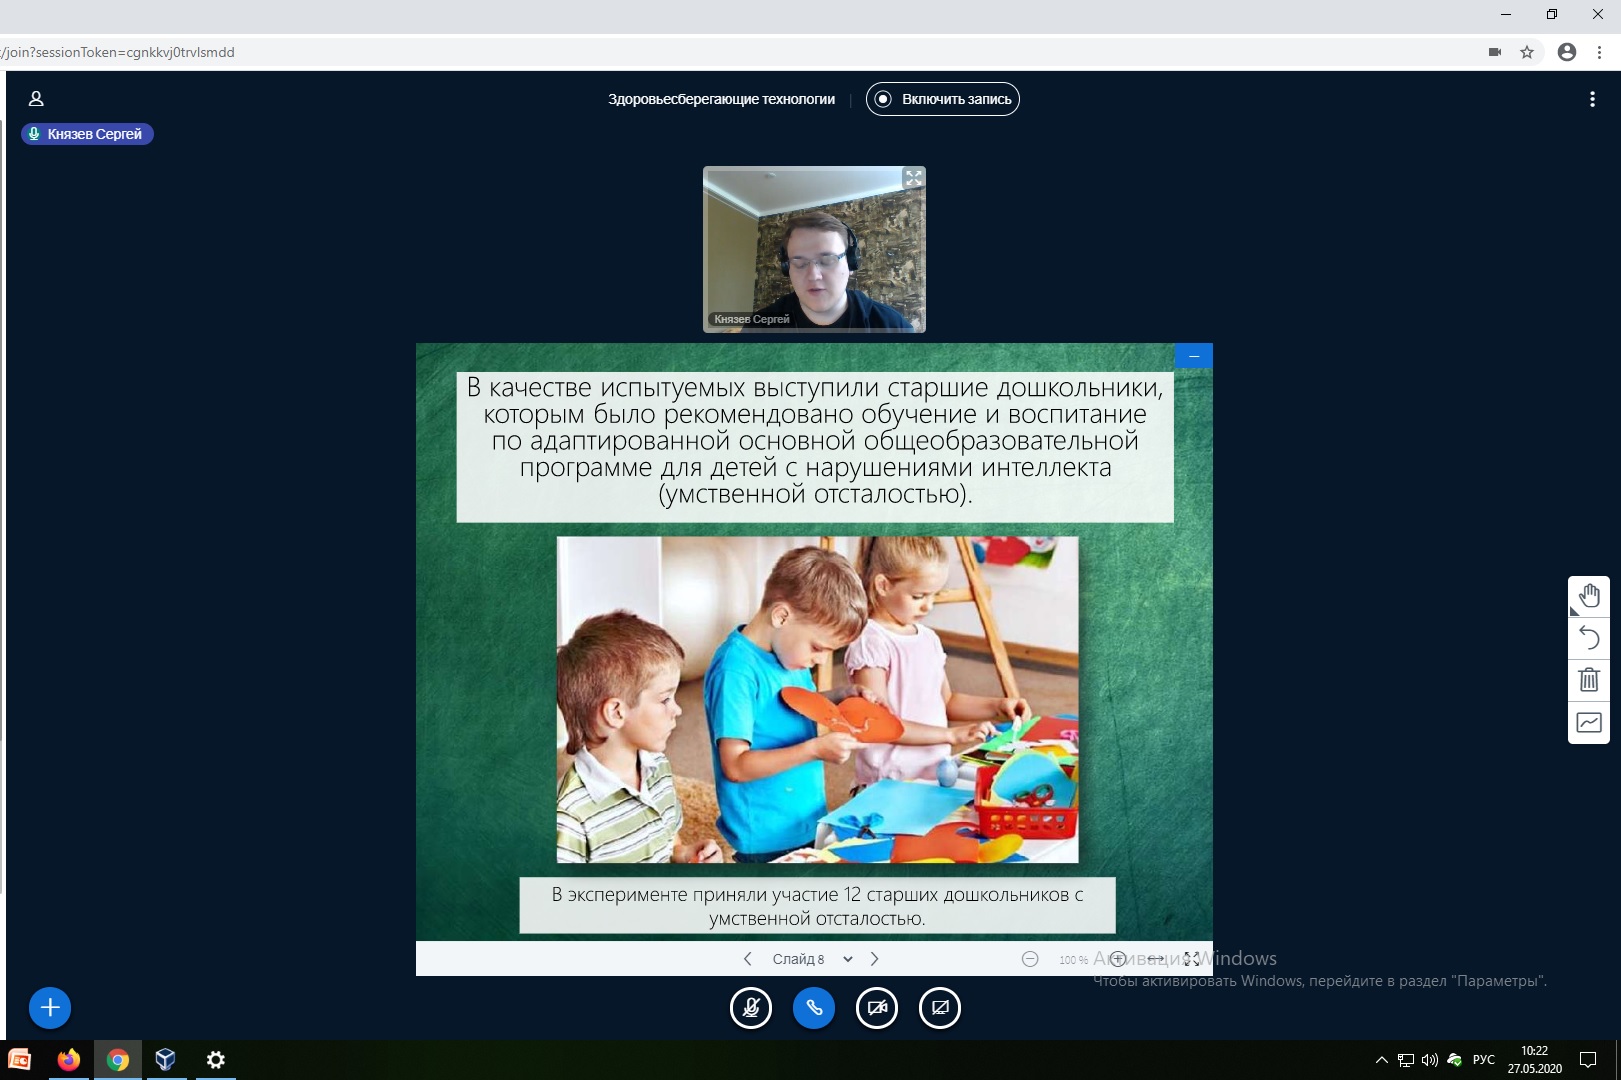Viewport: 1621px width, 1080px height.
Task: Leave audio using the blue phone button
Action: 814,1008
